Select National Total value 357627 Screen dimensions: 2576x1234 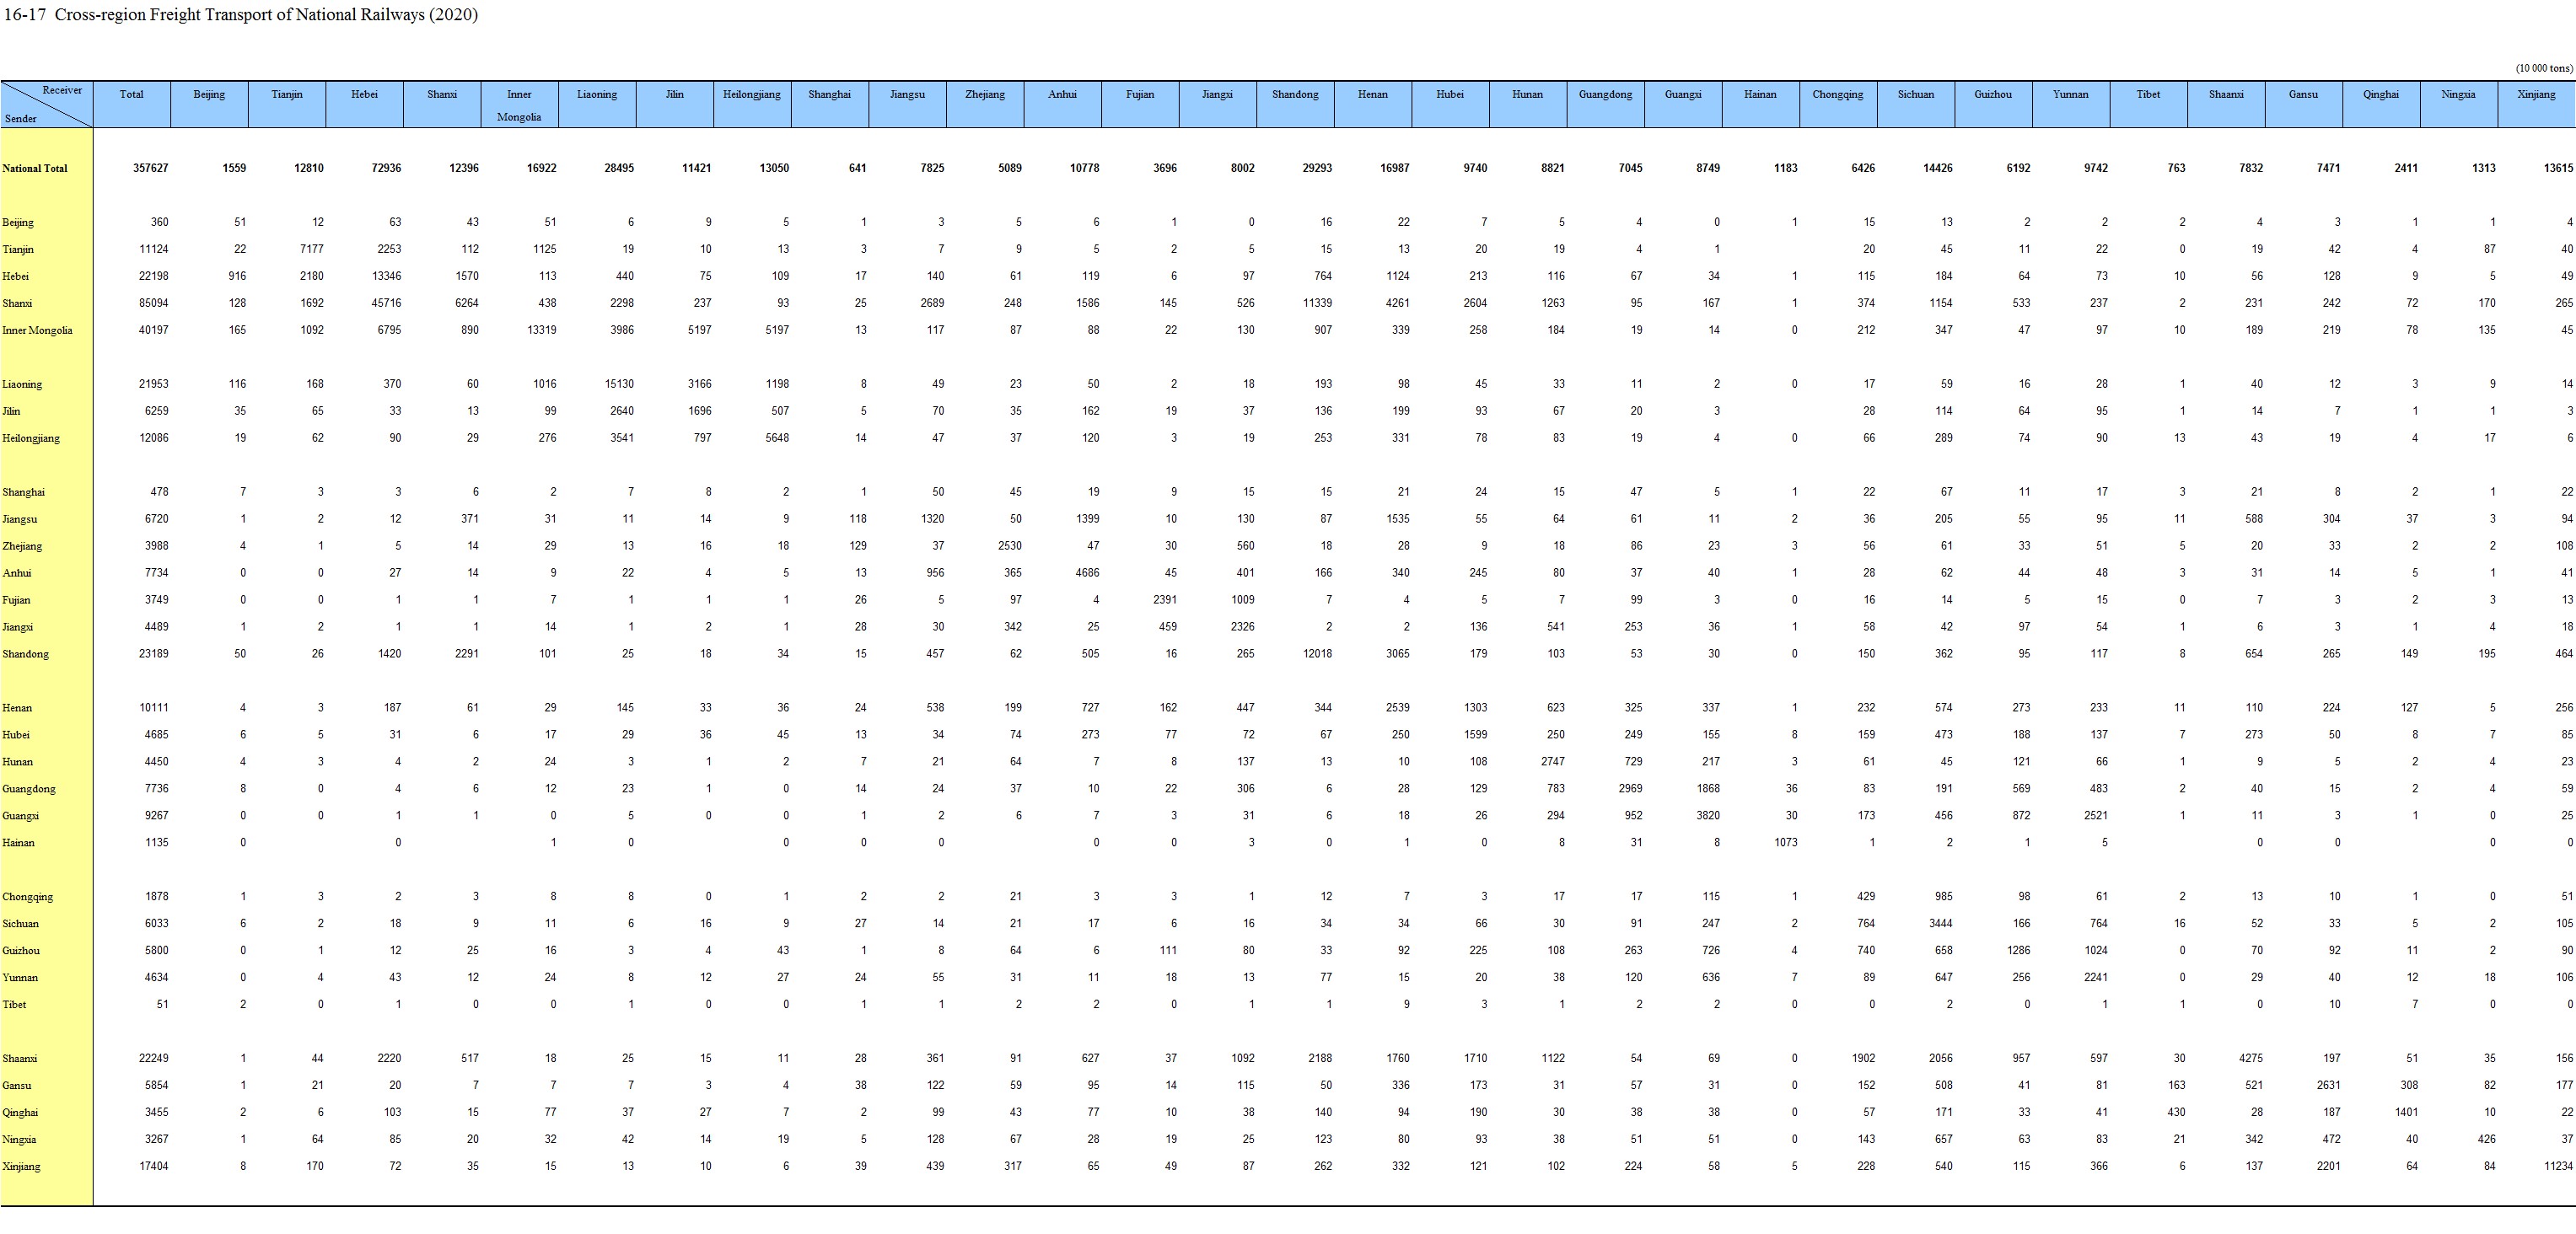tap(151, 169)
